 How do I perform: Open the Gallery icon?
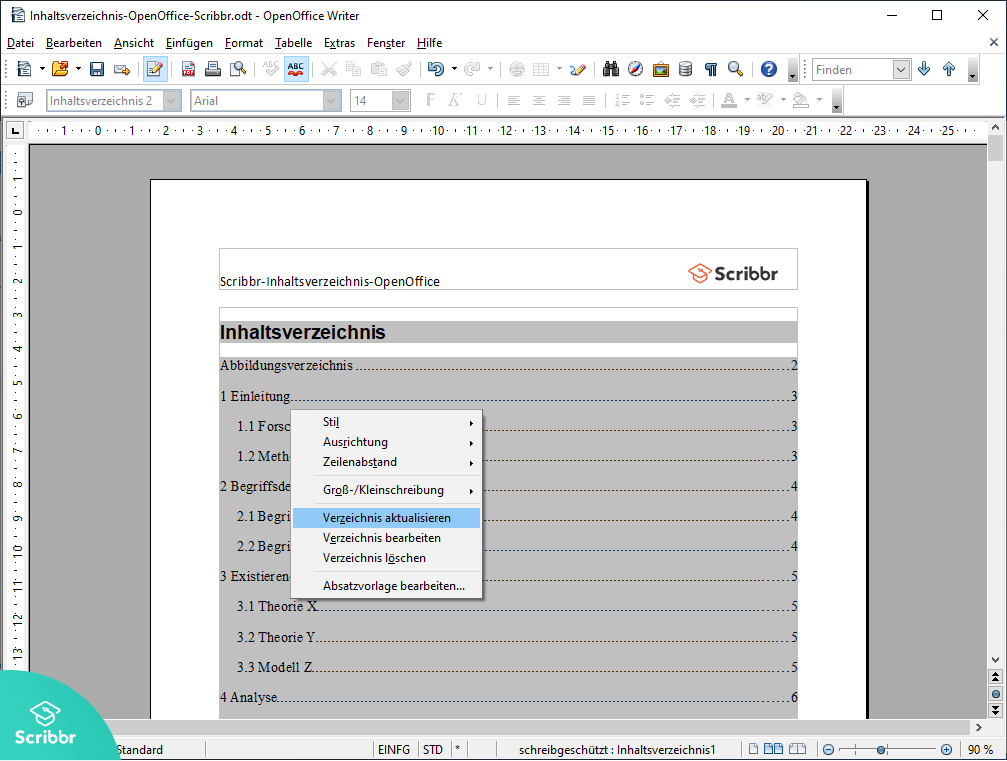pos(660,69)
